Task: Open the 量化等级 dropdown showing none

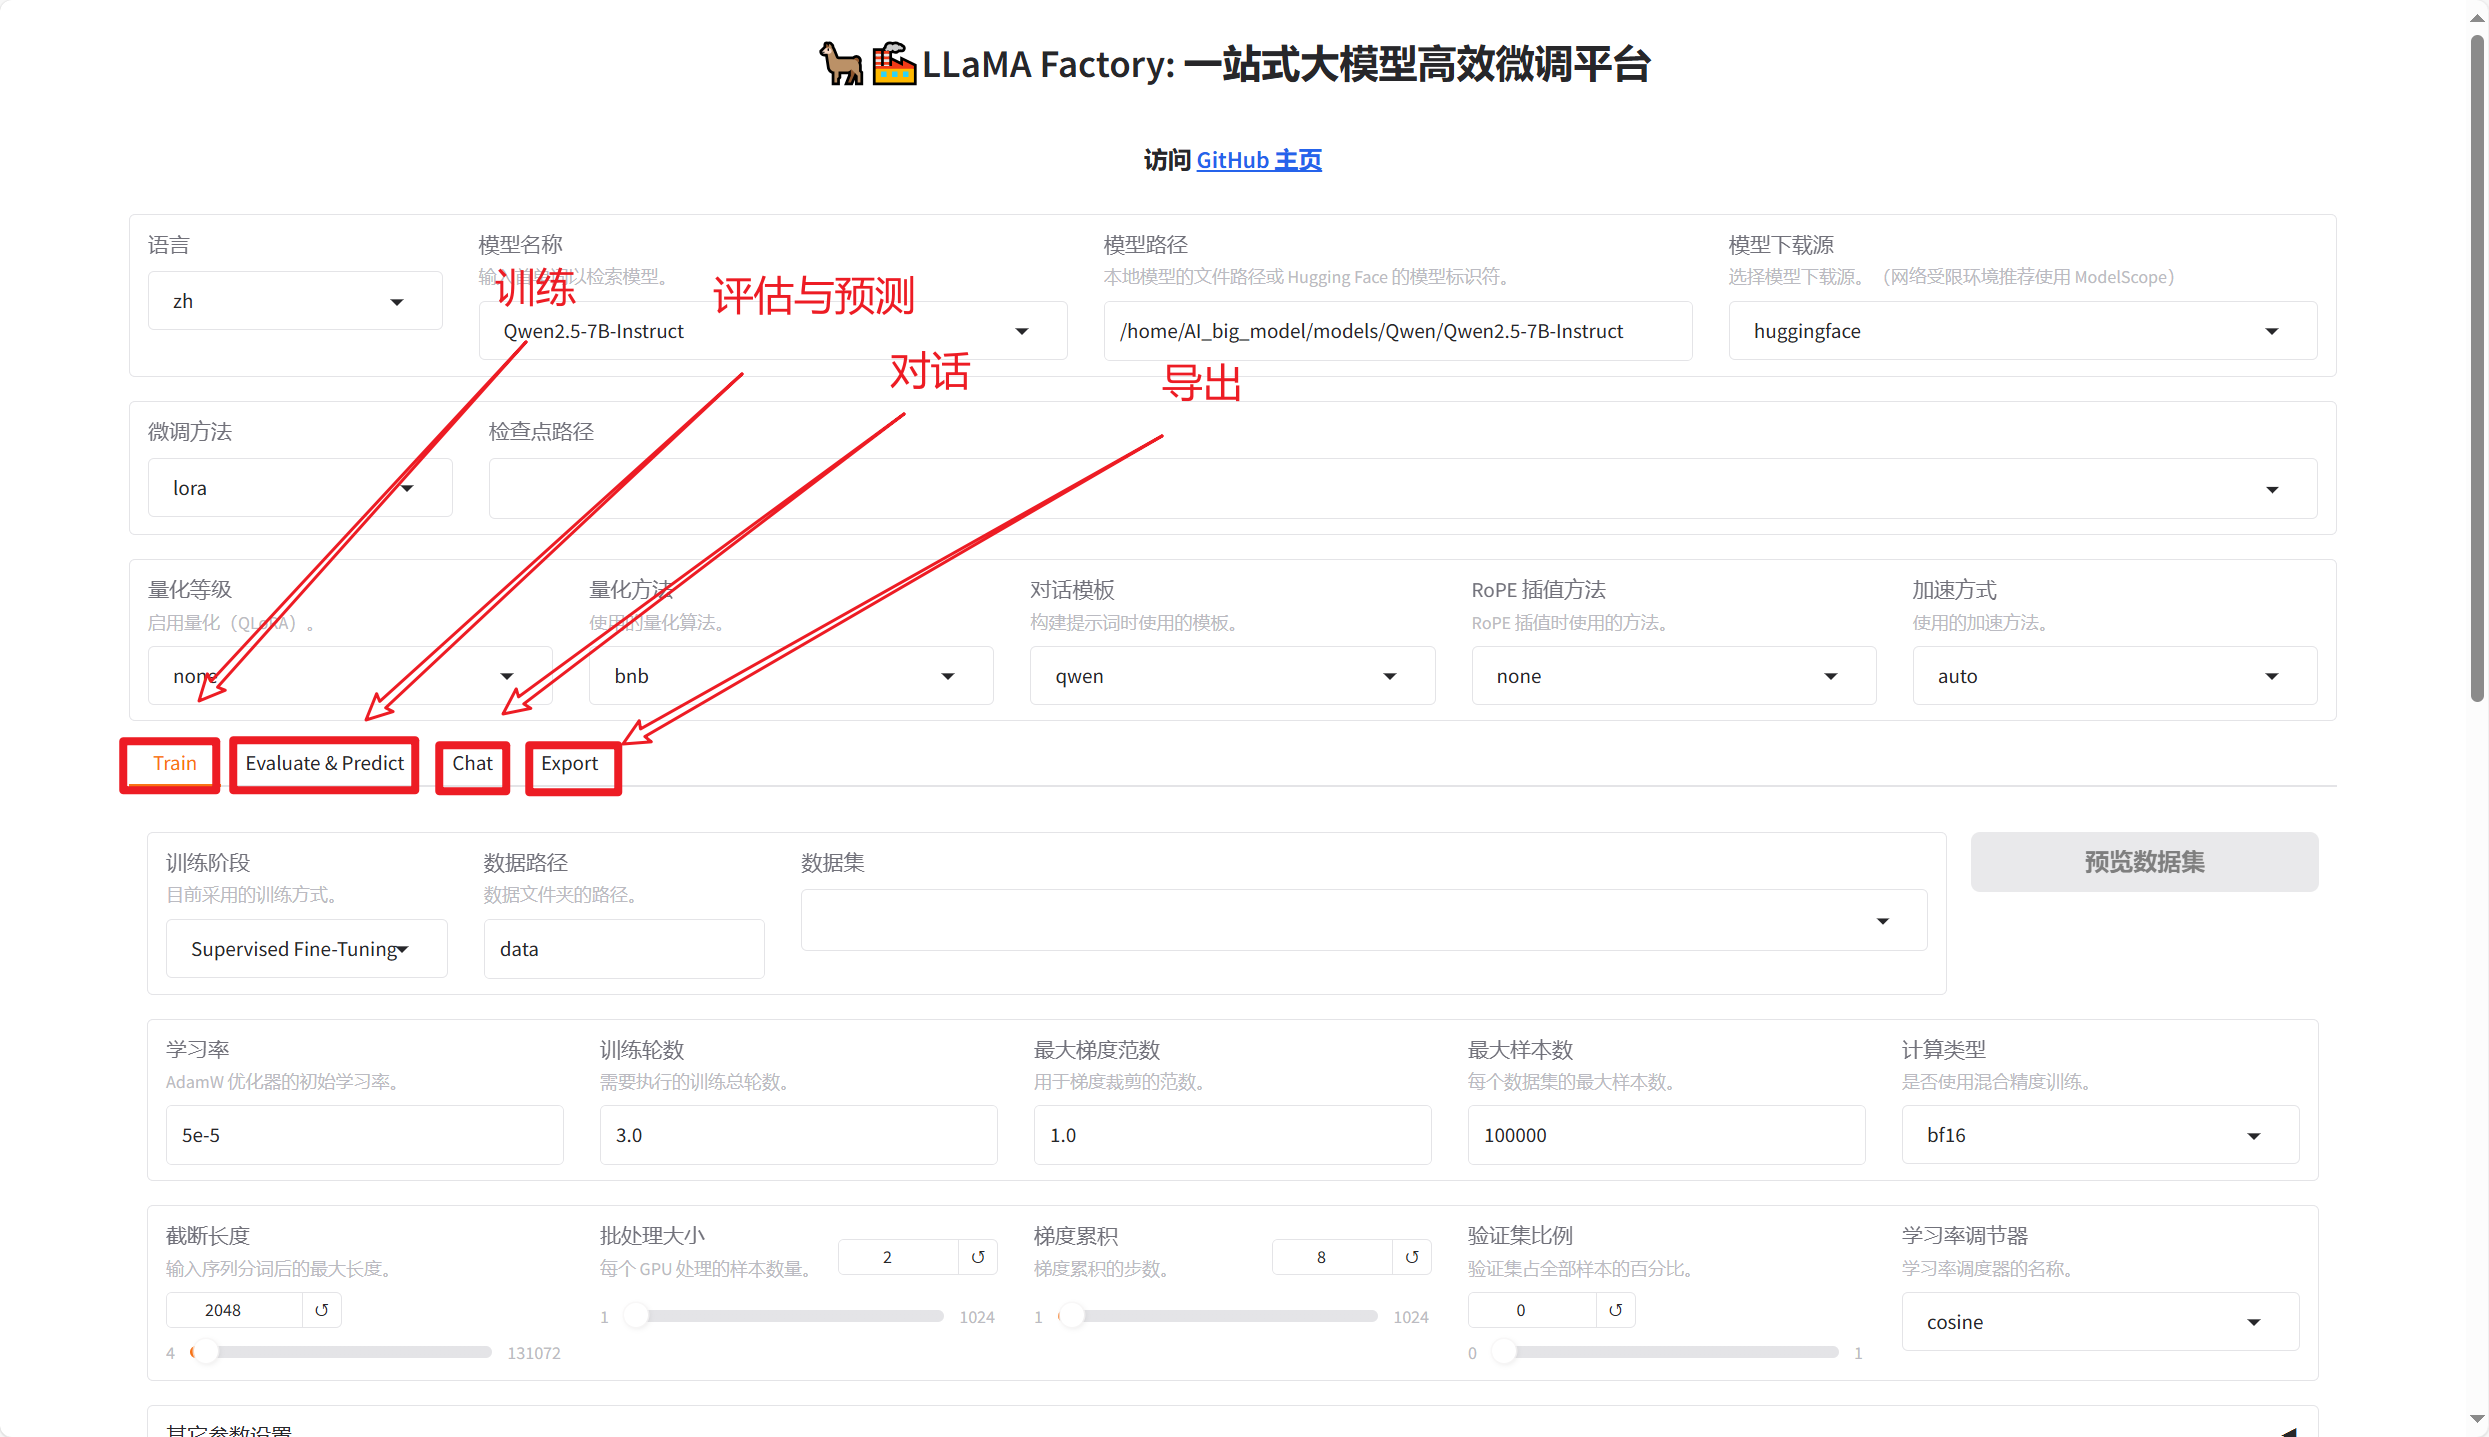Action: click(x=349, y=676)
